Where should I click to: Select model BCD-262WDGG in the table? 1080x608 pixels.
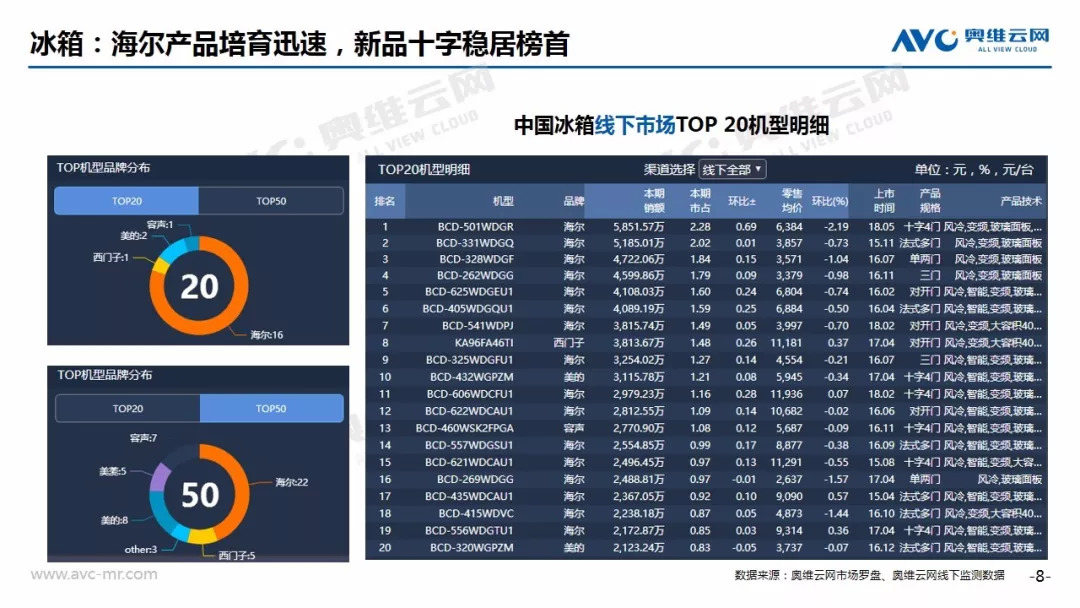476,275
